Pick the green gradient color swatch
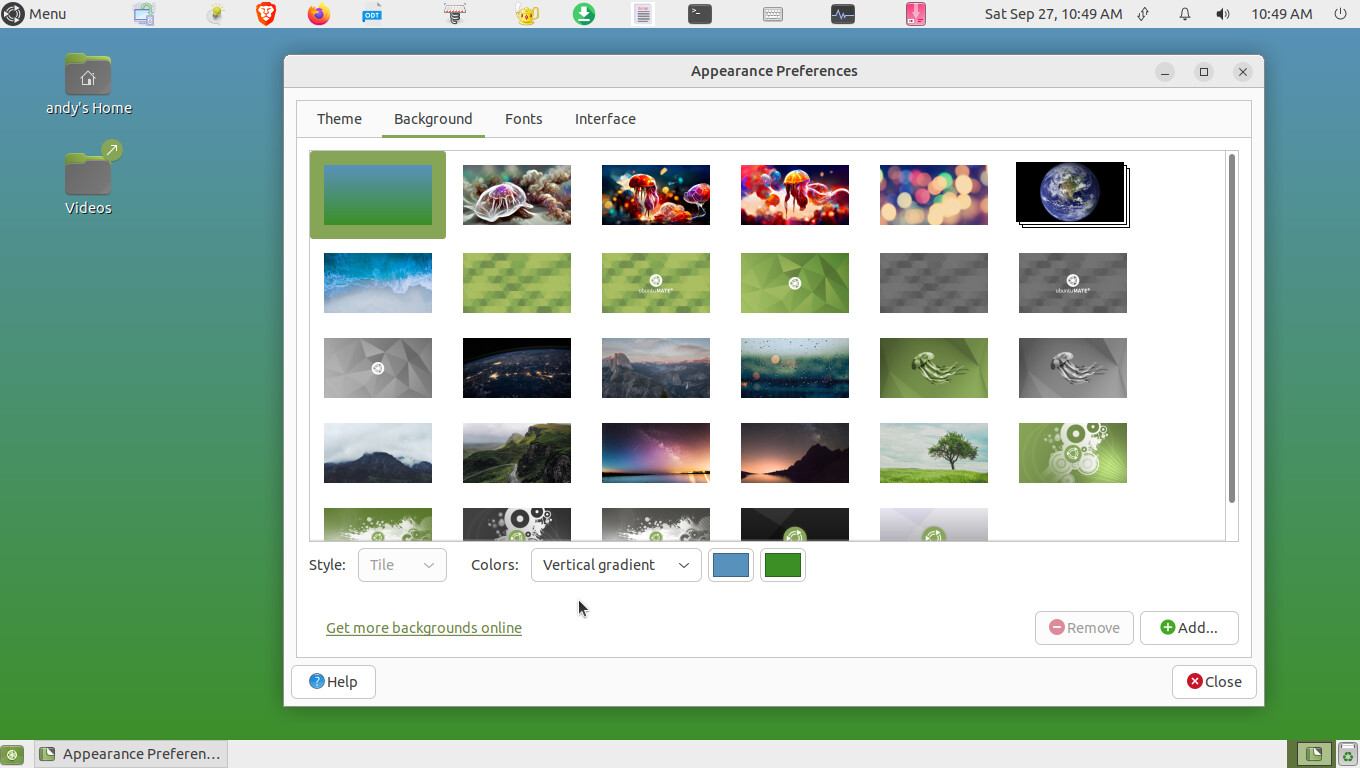This screenshot has height=768, width=1360. click(782, 565)
